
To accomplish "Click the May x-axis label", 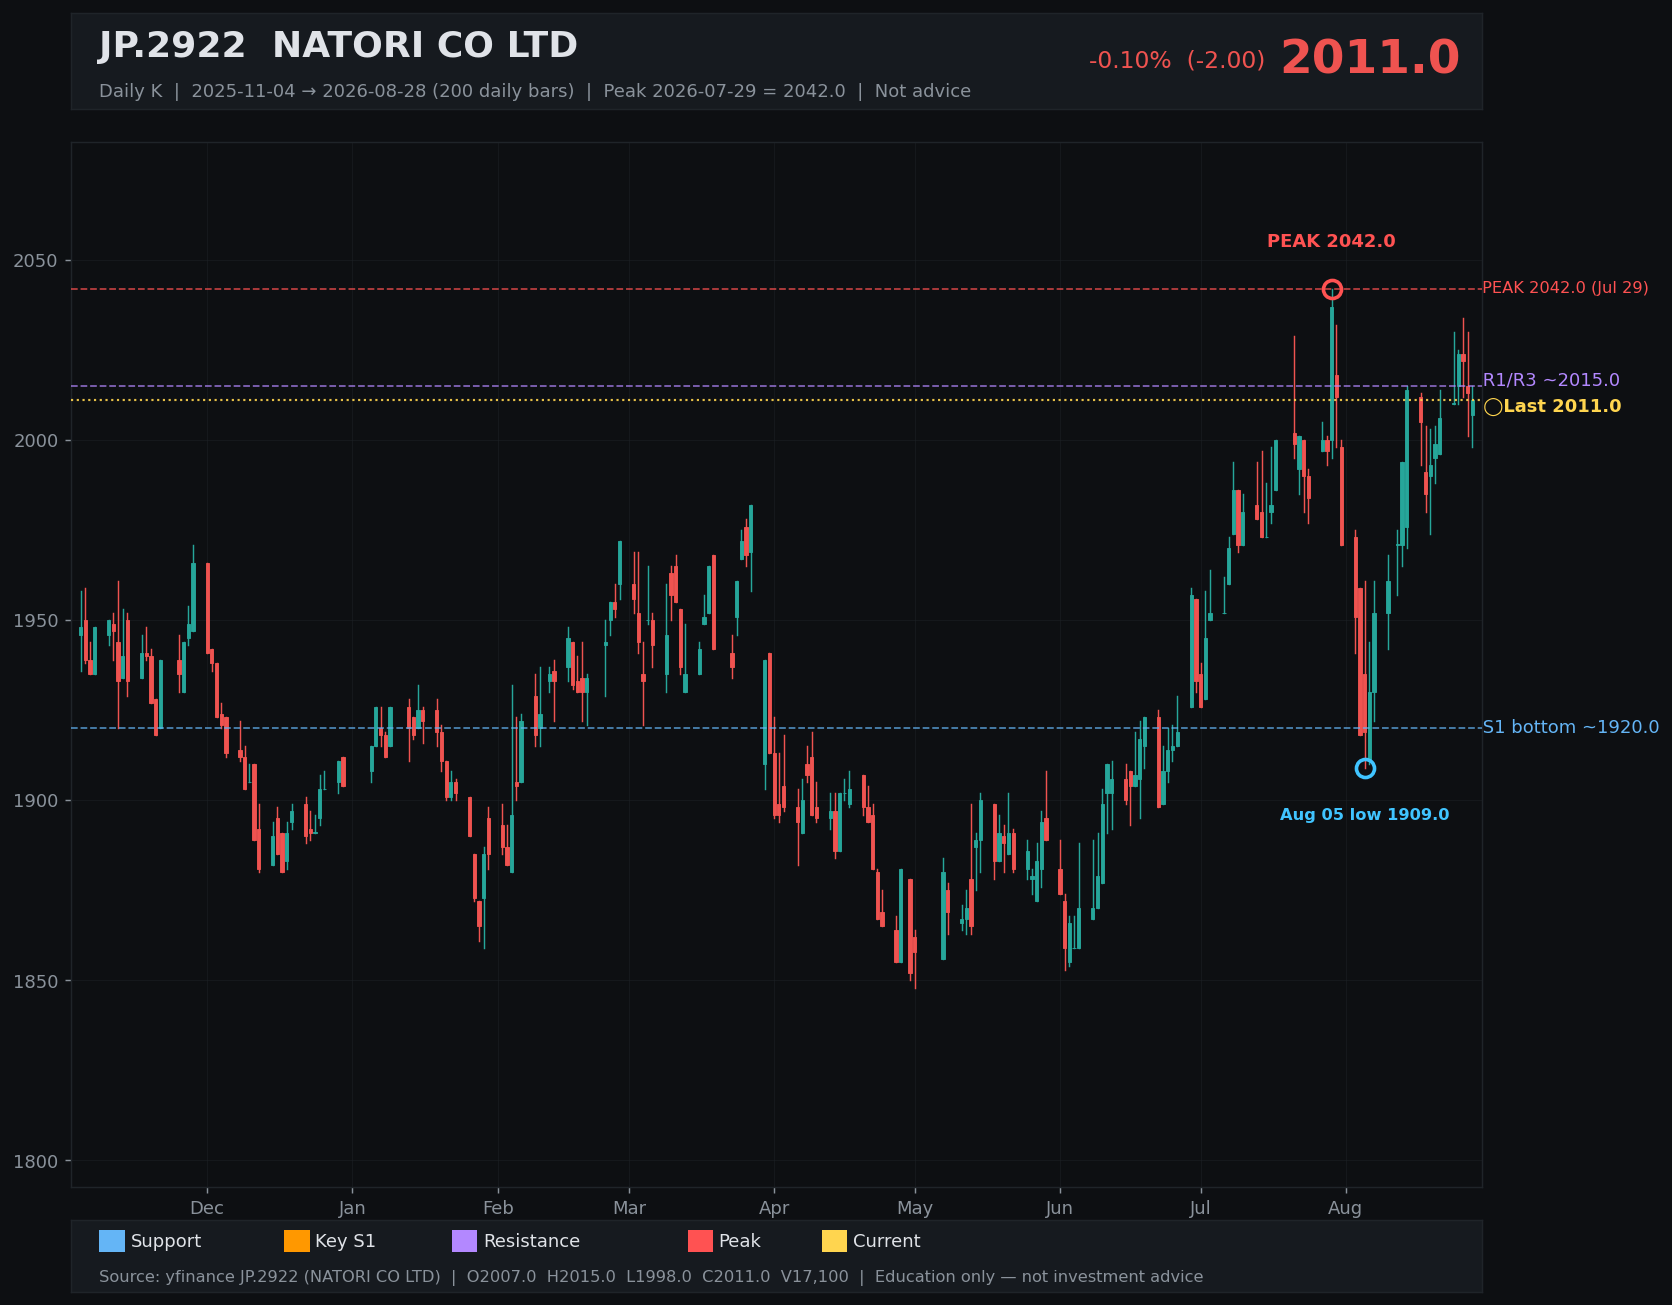I will pyautogui.click(x=915, y=1208).
